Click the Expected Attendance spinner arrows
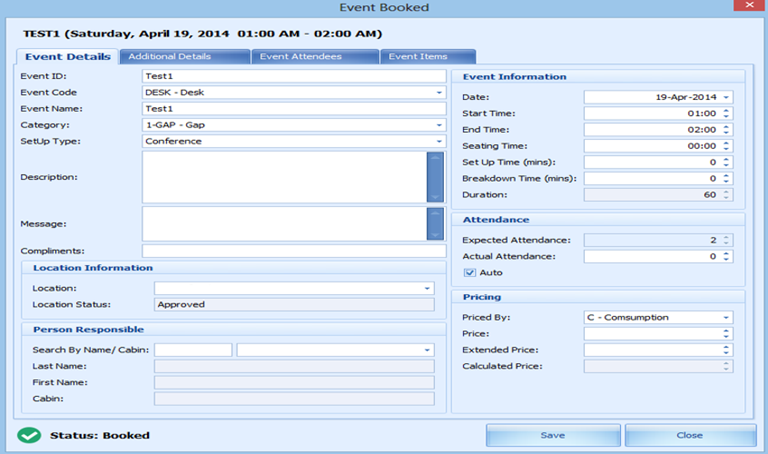768x454 pixels. pyautogui.click(x=726, y=240)
